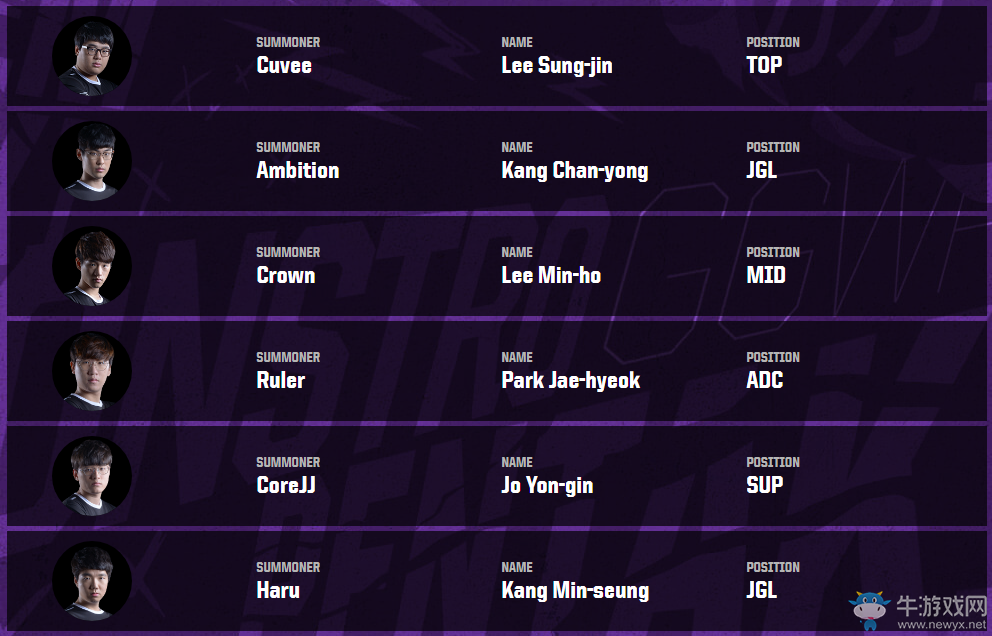Open Ruler's player portrait
Screen dimensions: 992x636
pyautogui.click(x=92, y=371)
